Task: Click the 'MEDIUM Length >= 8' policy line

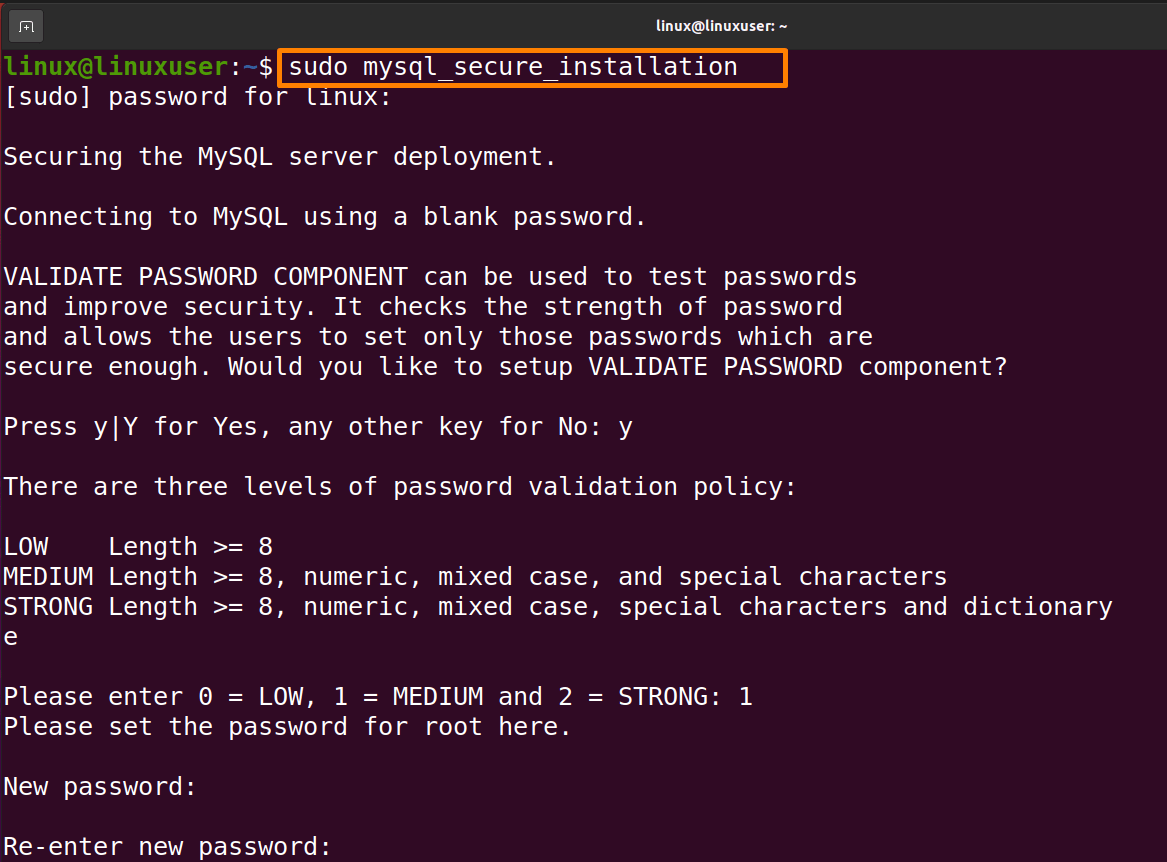Action: pos(475,577)
